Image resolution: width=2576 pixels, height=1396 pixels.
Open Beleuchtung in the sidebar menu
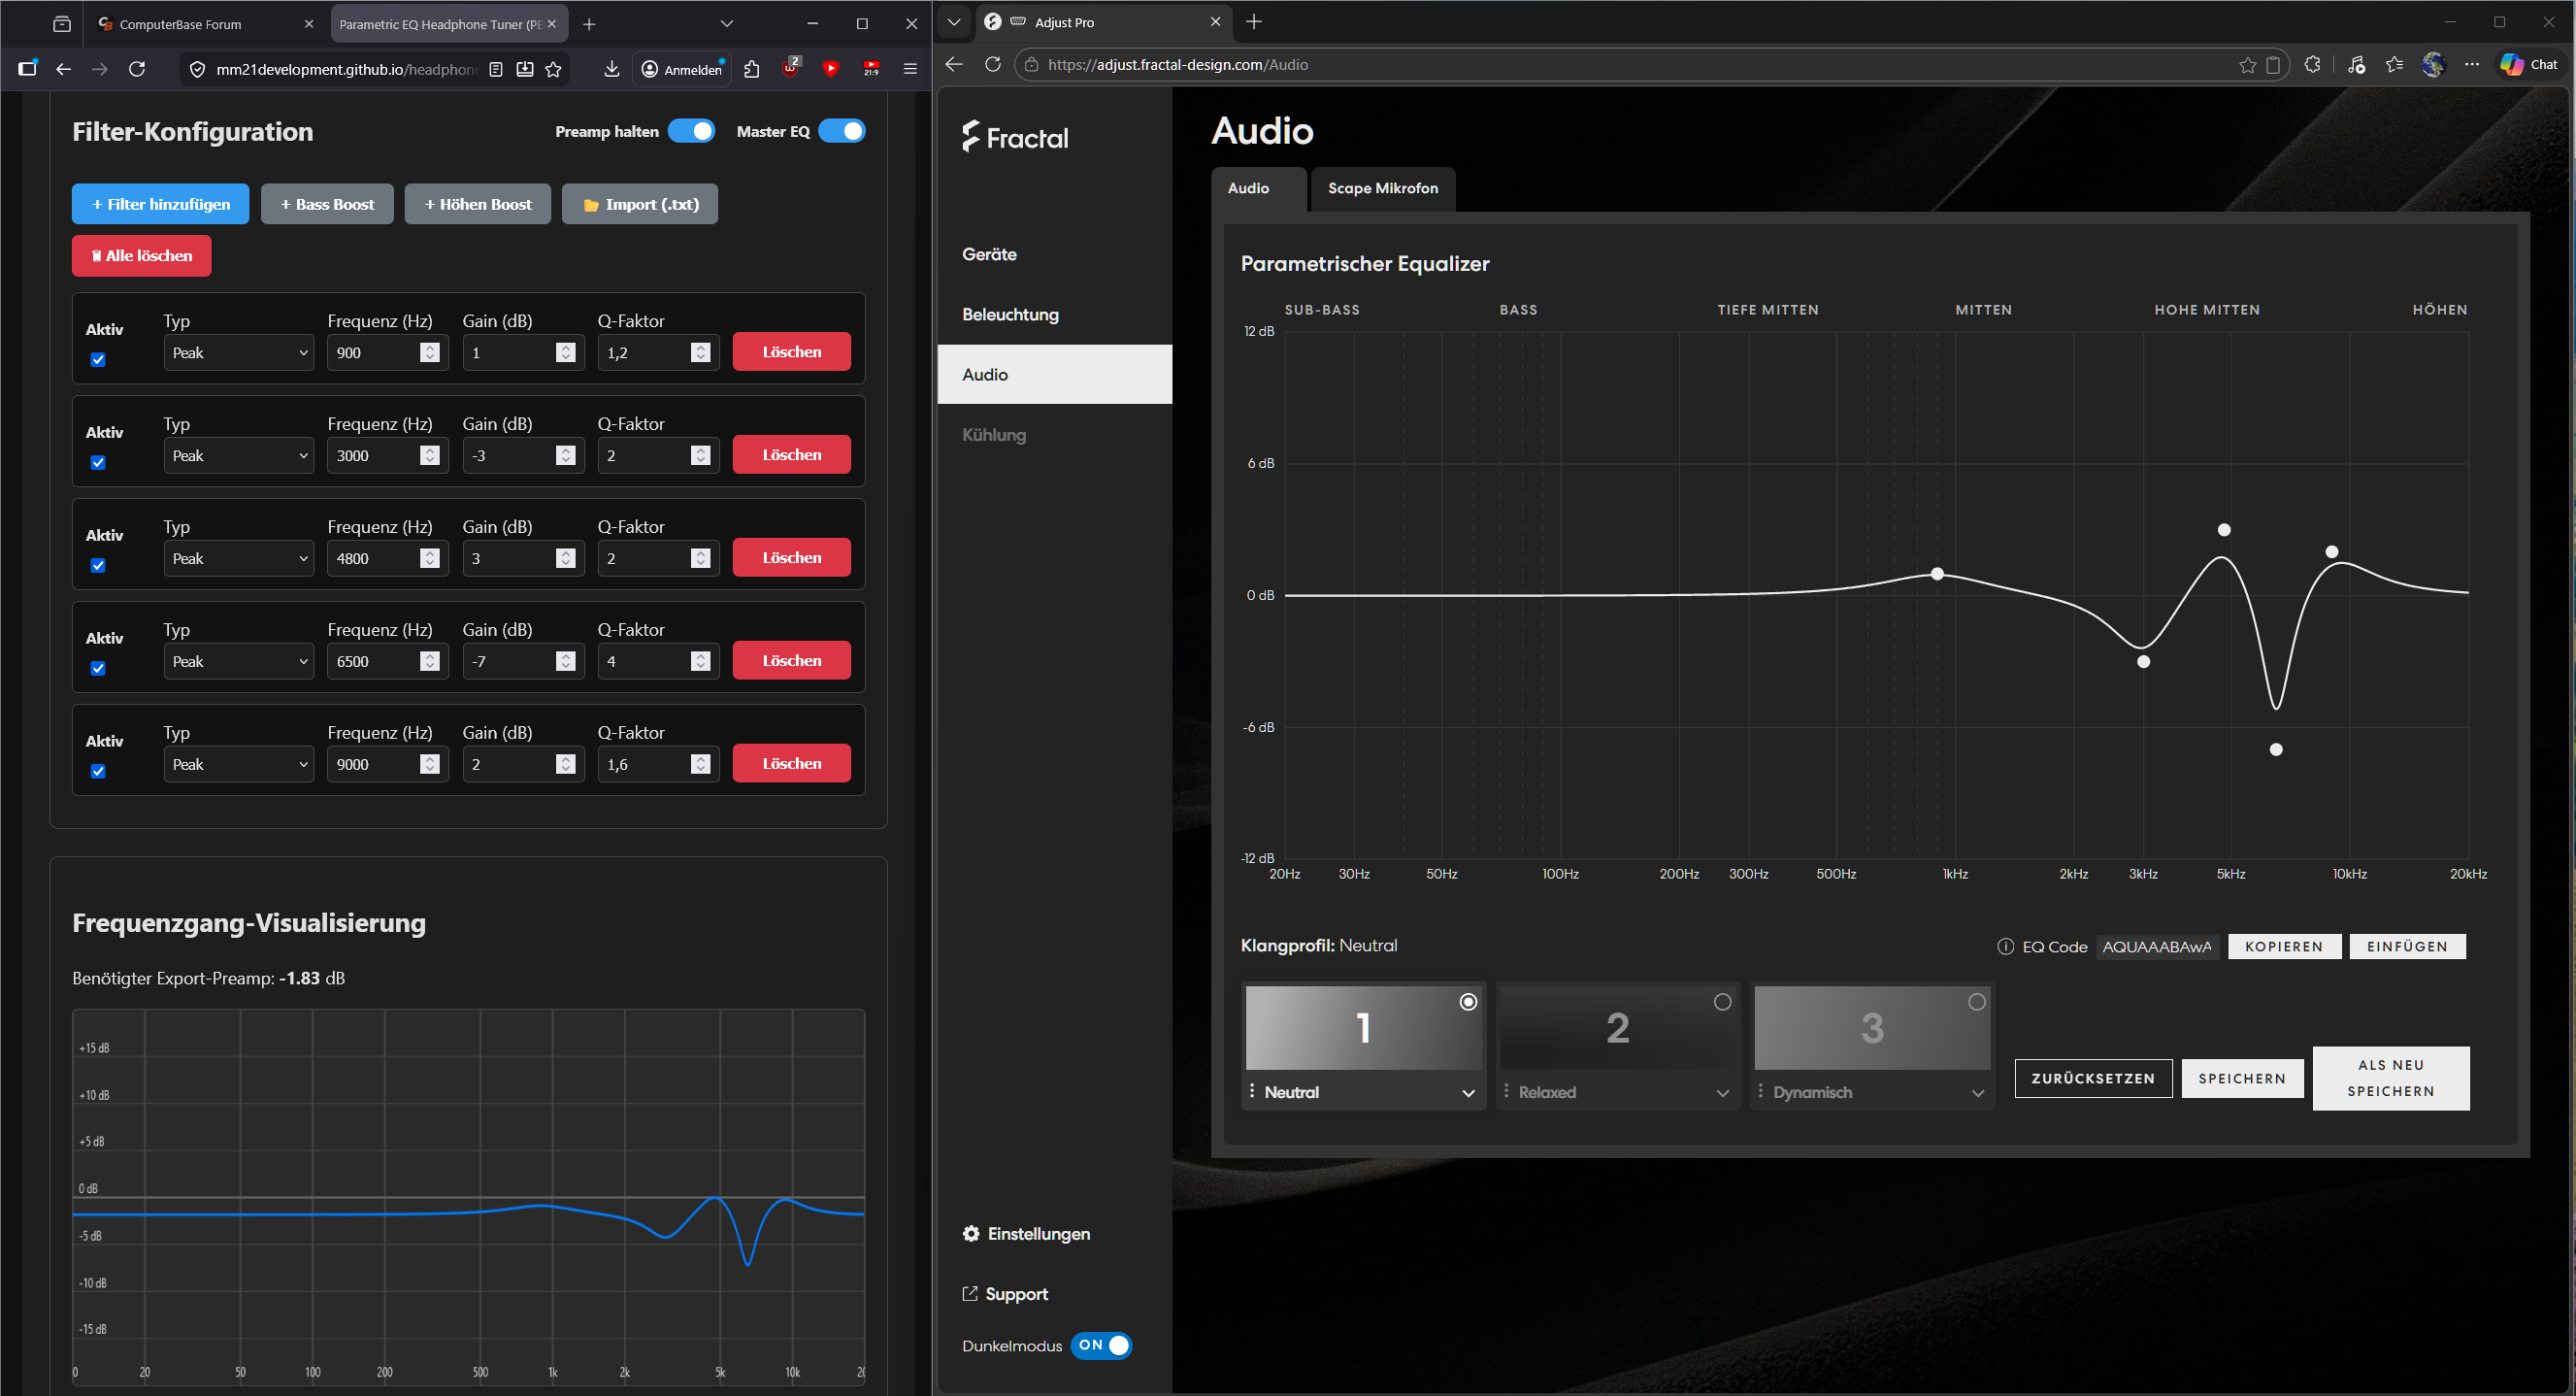[1010, 314]
